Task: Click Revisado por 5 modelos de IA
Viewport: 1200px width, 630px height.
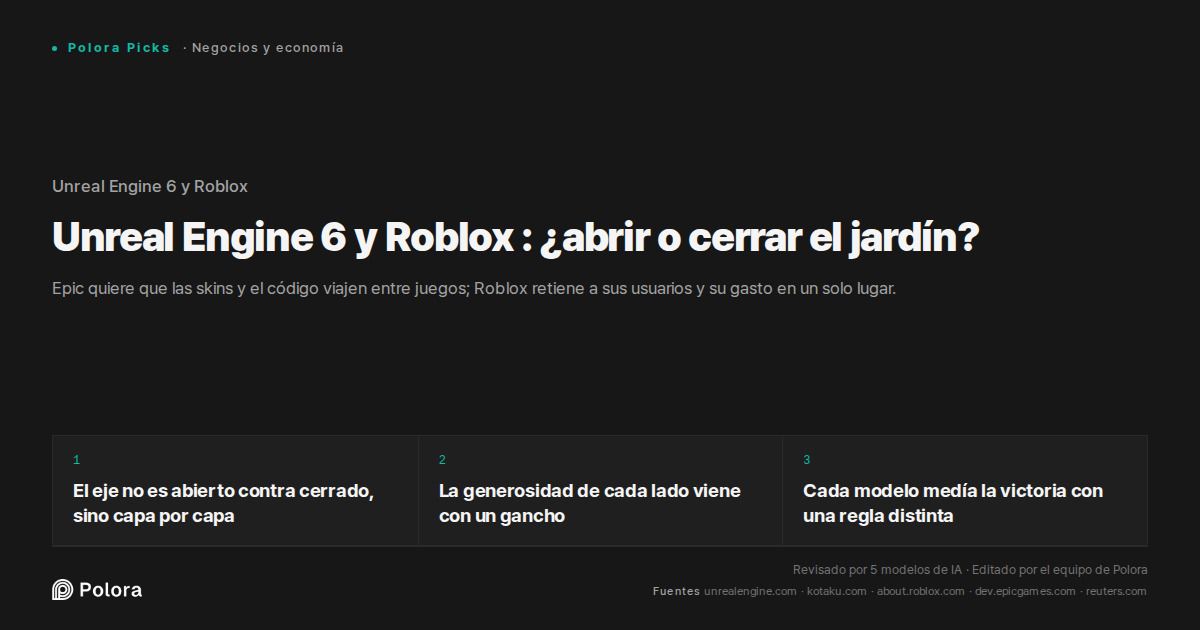Action: 877,570
